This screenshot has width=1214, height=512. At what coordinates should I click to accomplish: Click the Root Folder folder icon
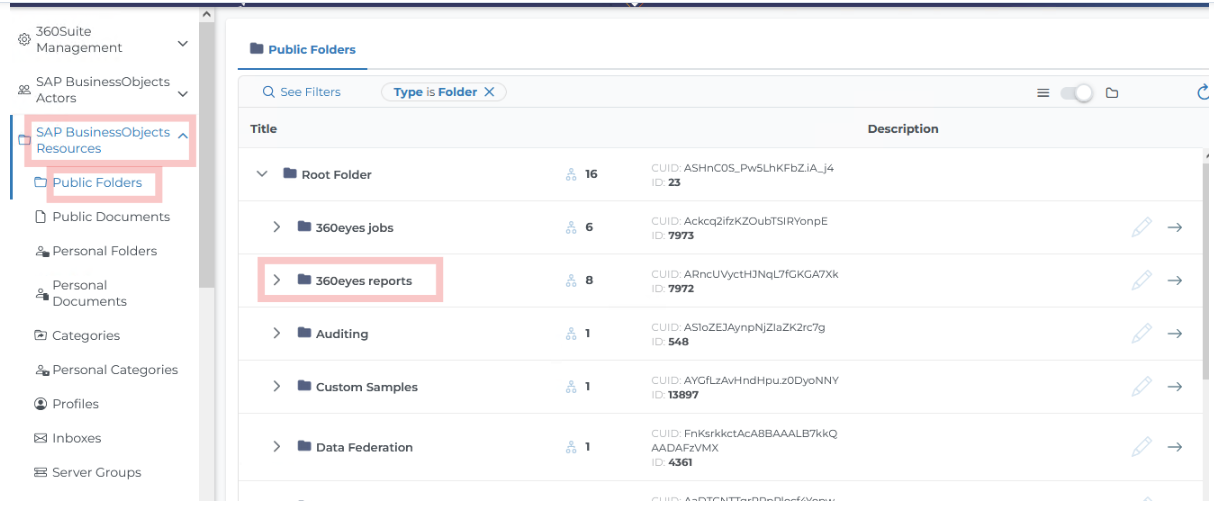point(290,174)
